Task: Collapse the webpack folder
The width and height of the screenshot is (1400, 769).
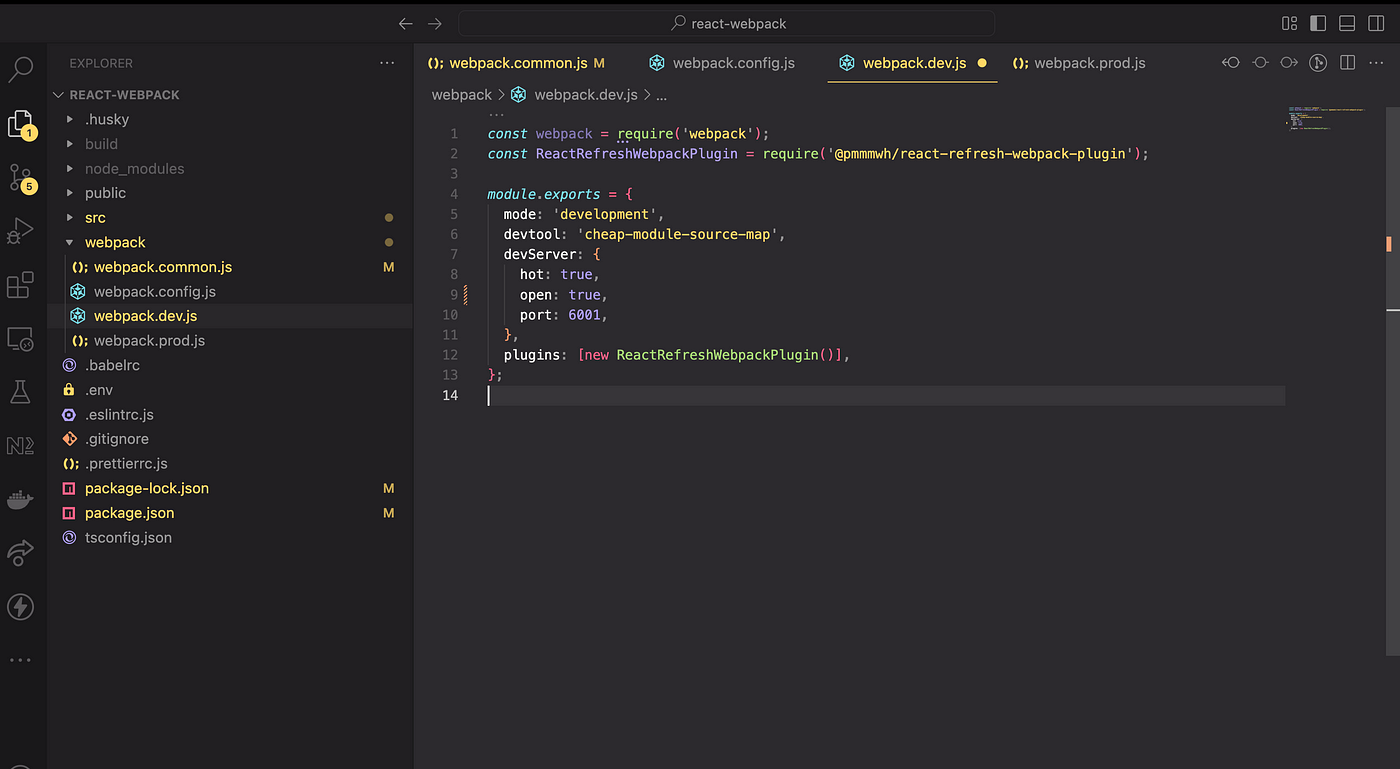Action: click(x=115, y=242)
